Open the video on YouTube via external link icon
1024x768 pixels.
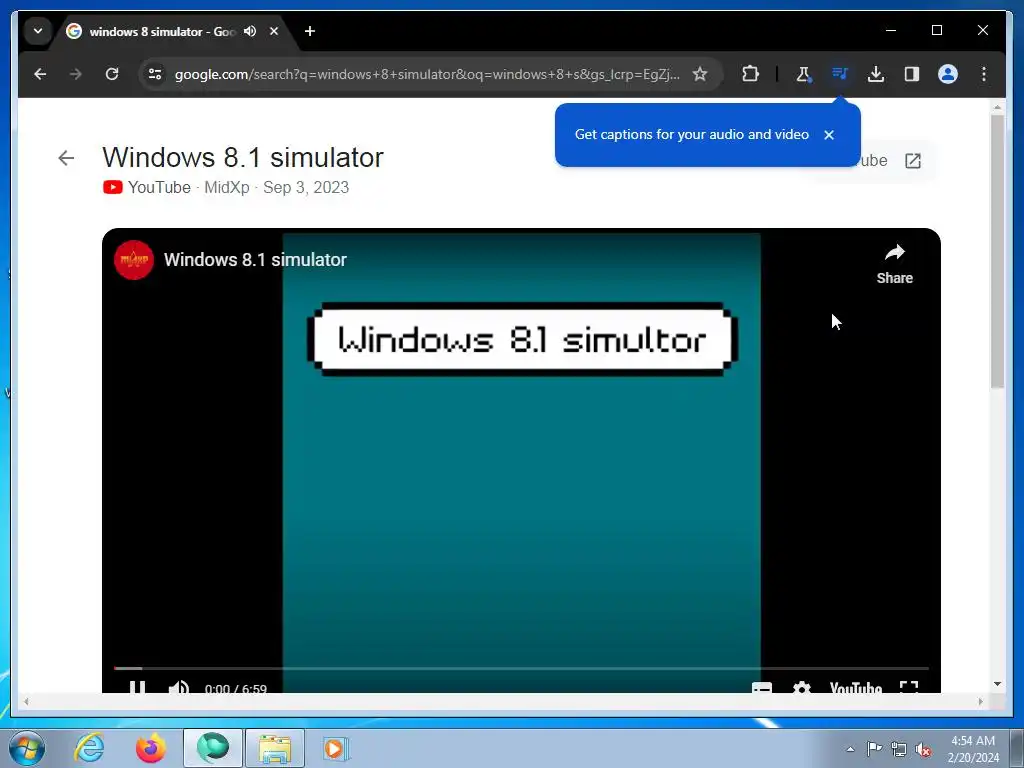913,161
